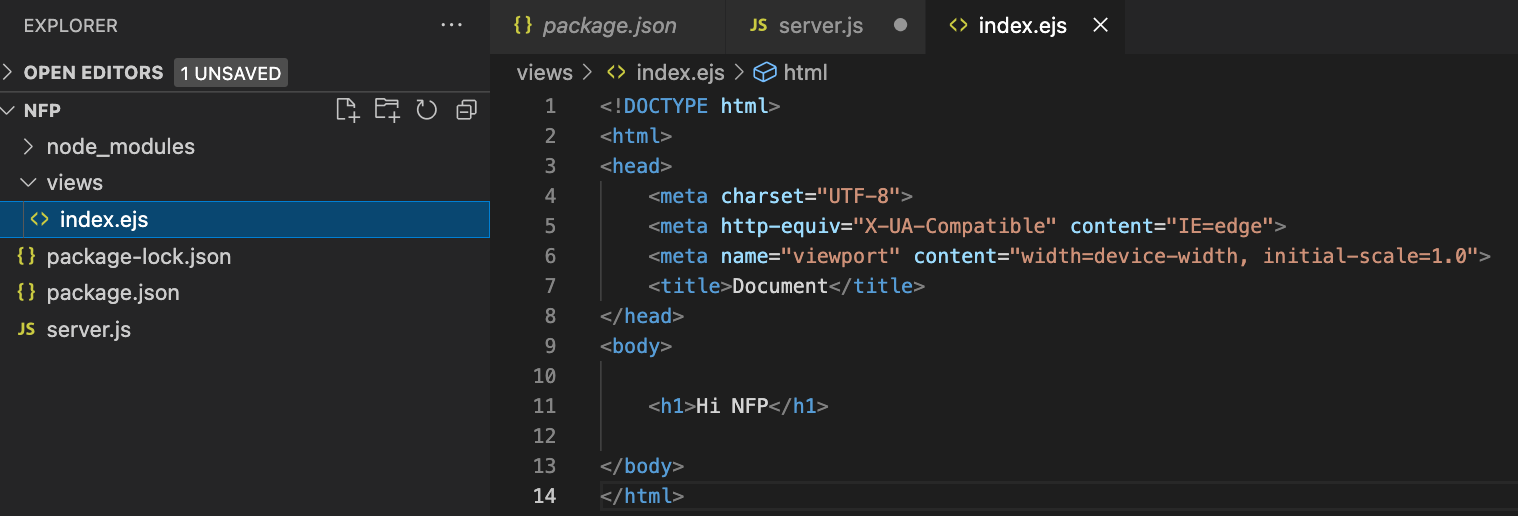Image resolution: width=1518 pixels, height=516 pixels.
Task: Click the 1 UNSAVED badge
Action: coord(231,72)
